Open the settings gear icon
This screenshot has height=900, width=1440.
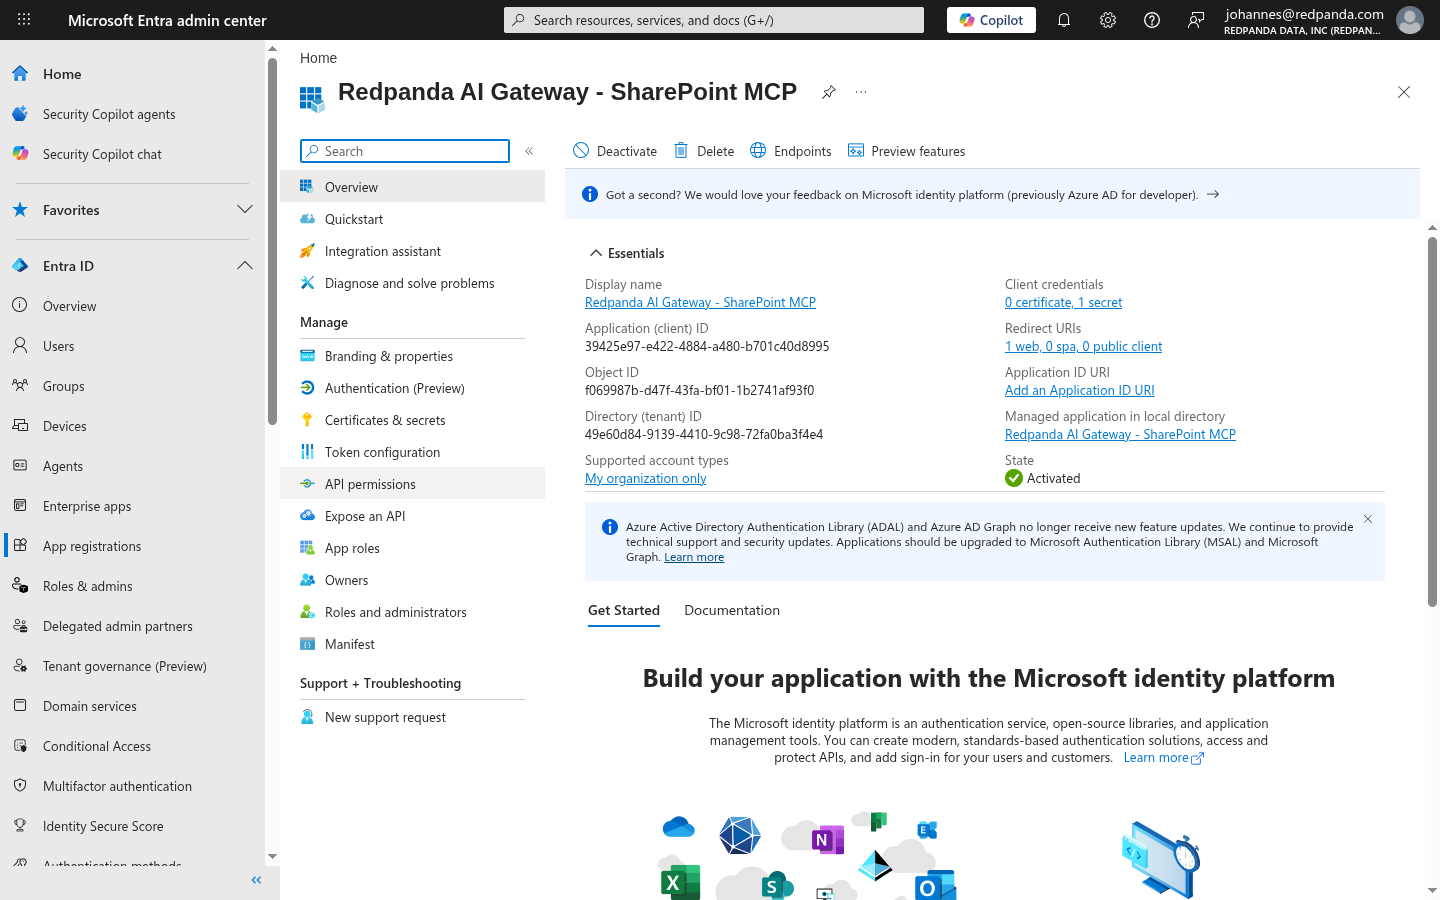pos(1108,20)
